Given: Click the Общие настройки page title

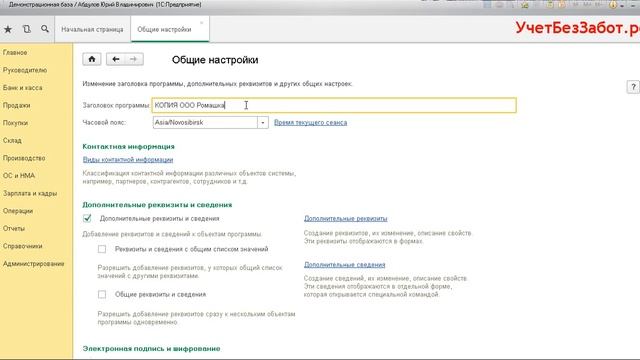Looking at the screenshot, I should 215,60.
